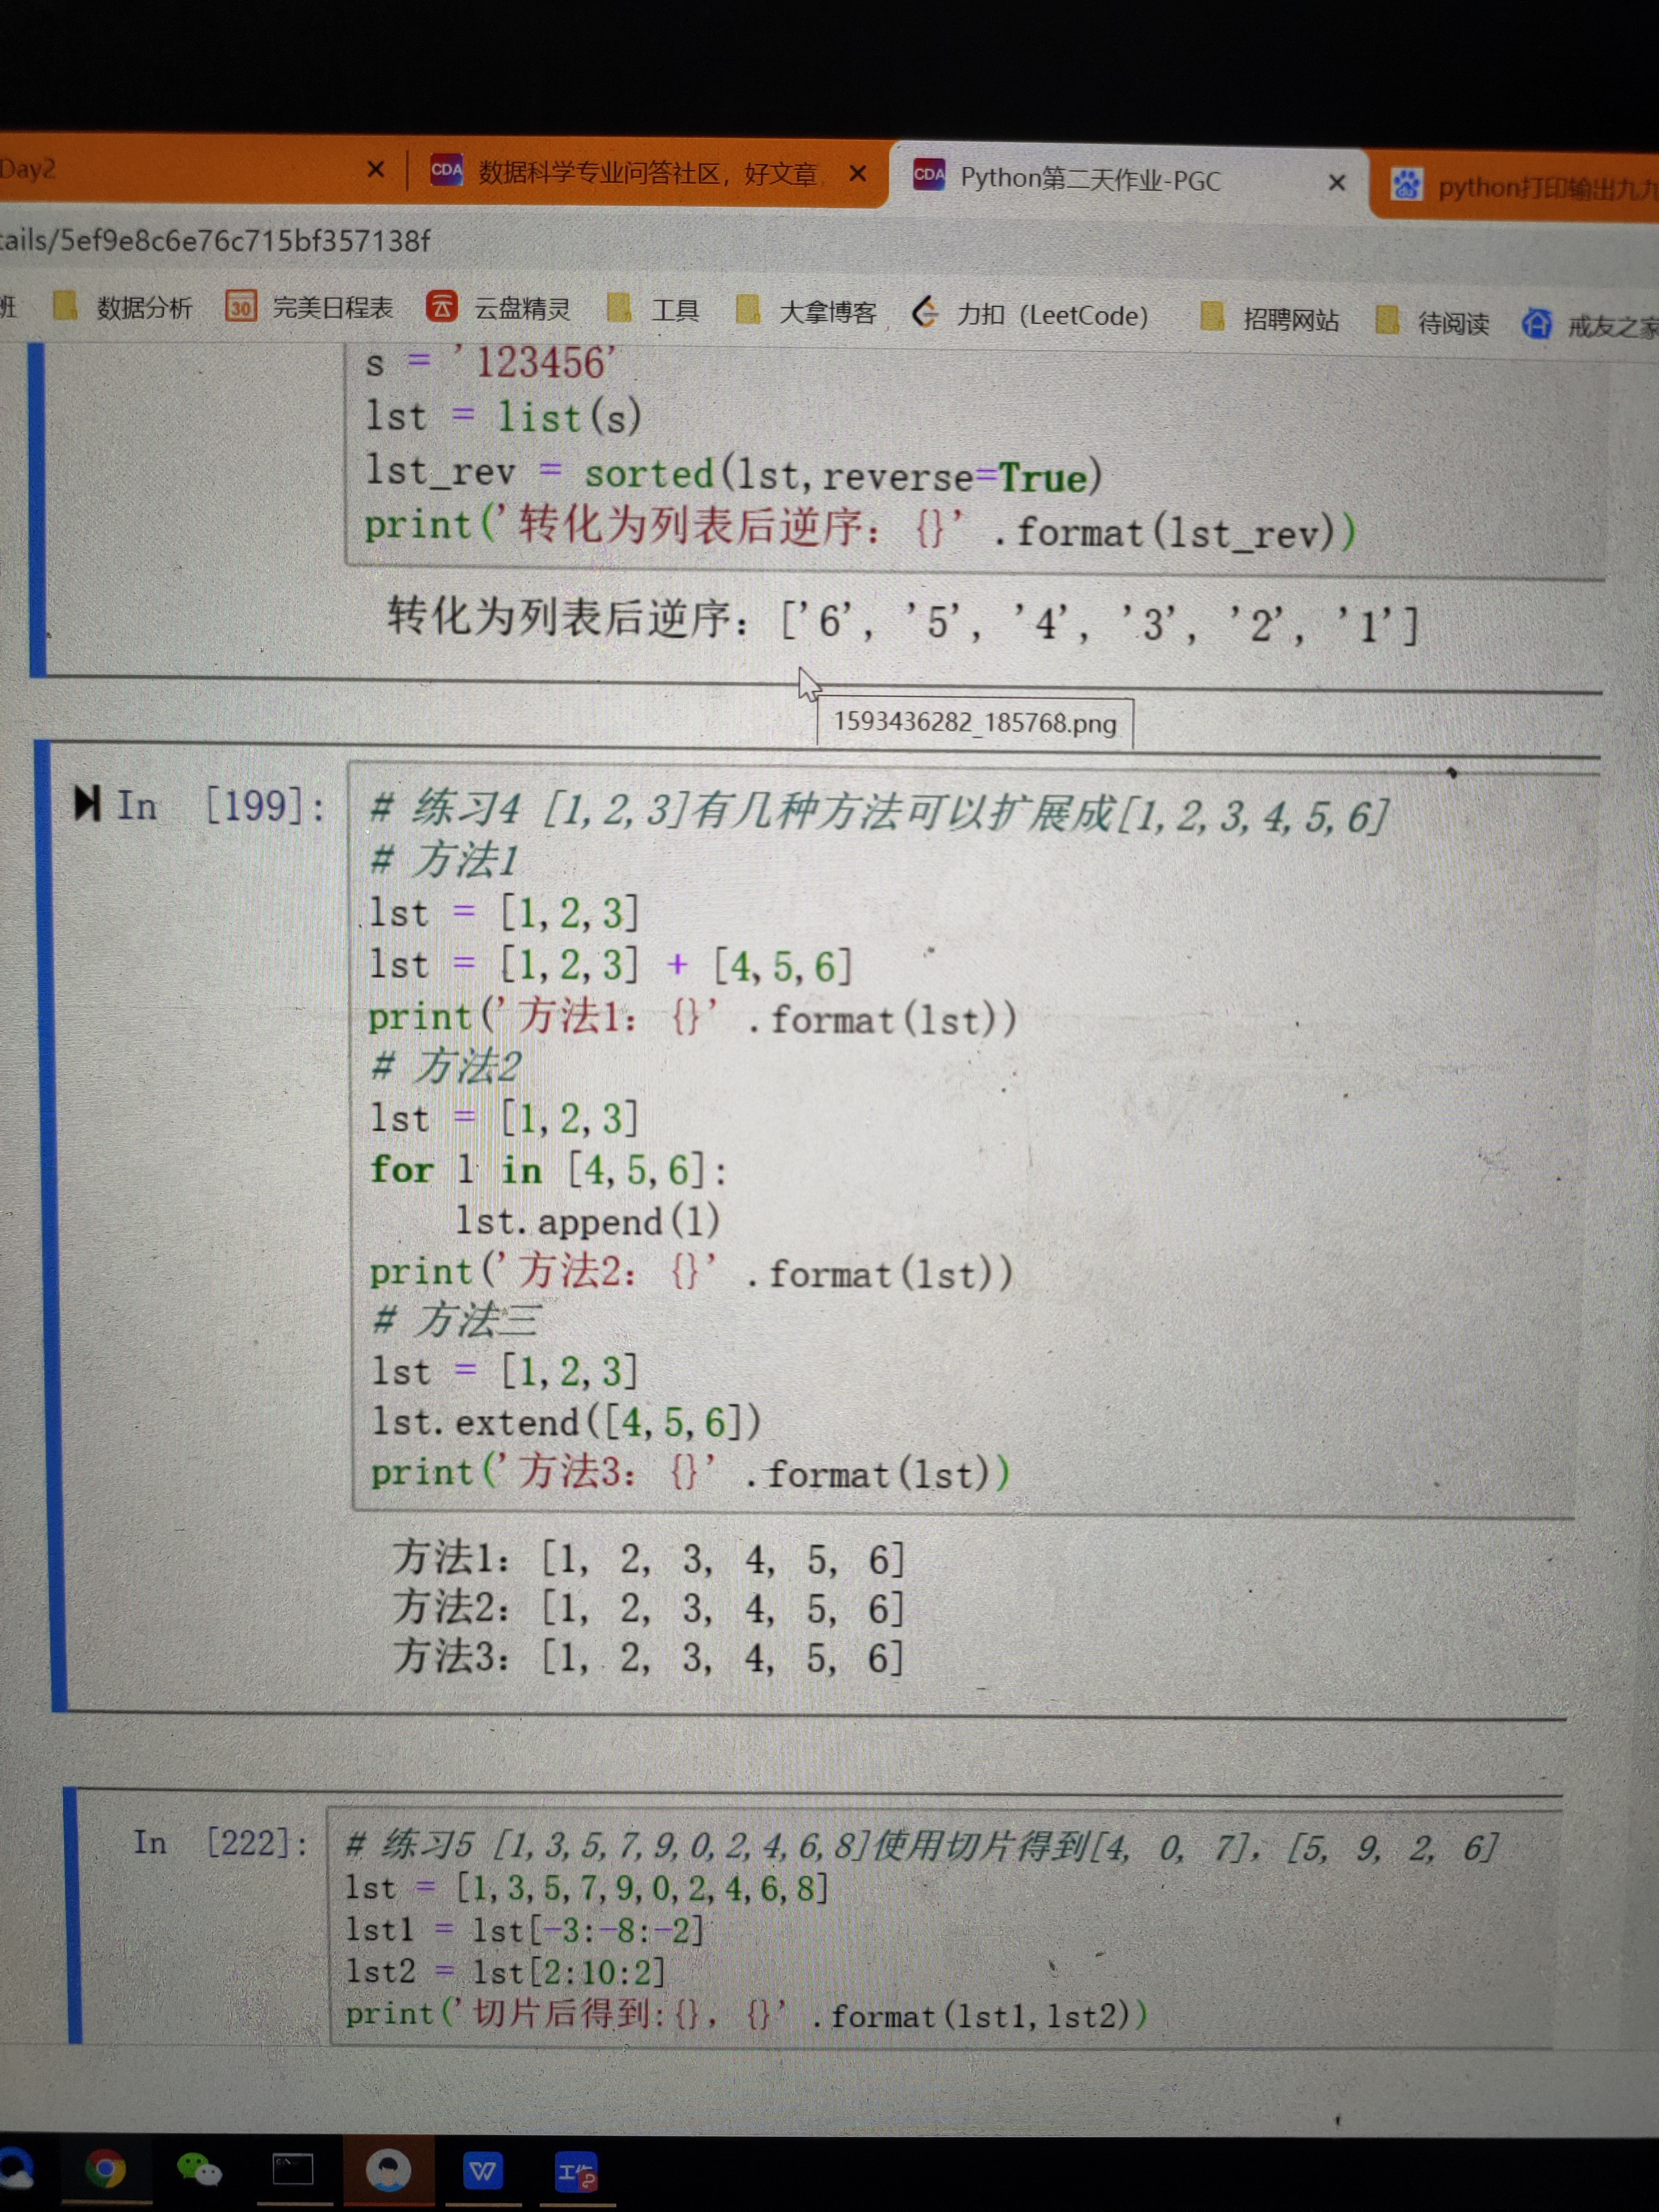The height and width of the screenshot is (2212, 1659).
Task: Close the Day2 tab
Action: (376, 169)
